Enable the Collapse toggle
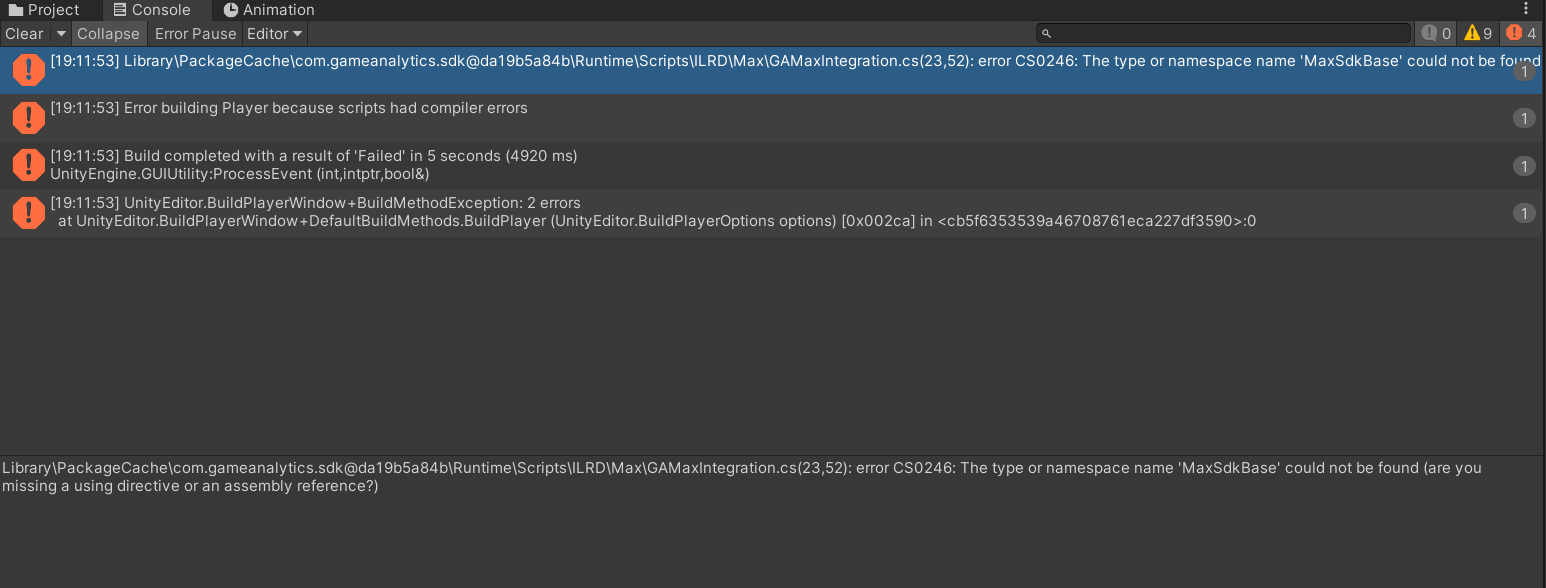The height and width of the screenshot is (588, 1546). [x=108, y=33]
